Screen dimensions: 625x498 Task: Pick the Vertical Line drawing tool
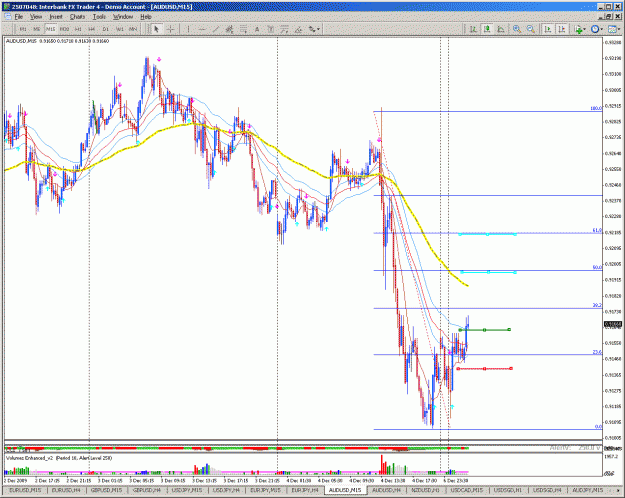click(188, 29)
